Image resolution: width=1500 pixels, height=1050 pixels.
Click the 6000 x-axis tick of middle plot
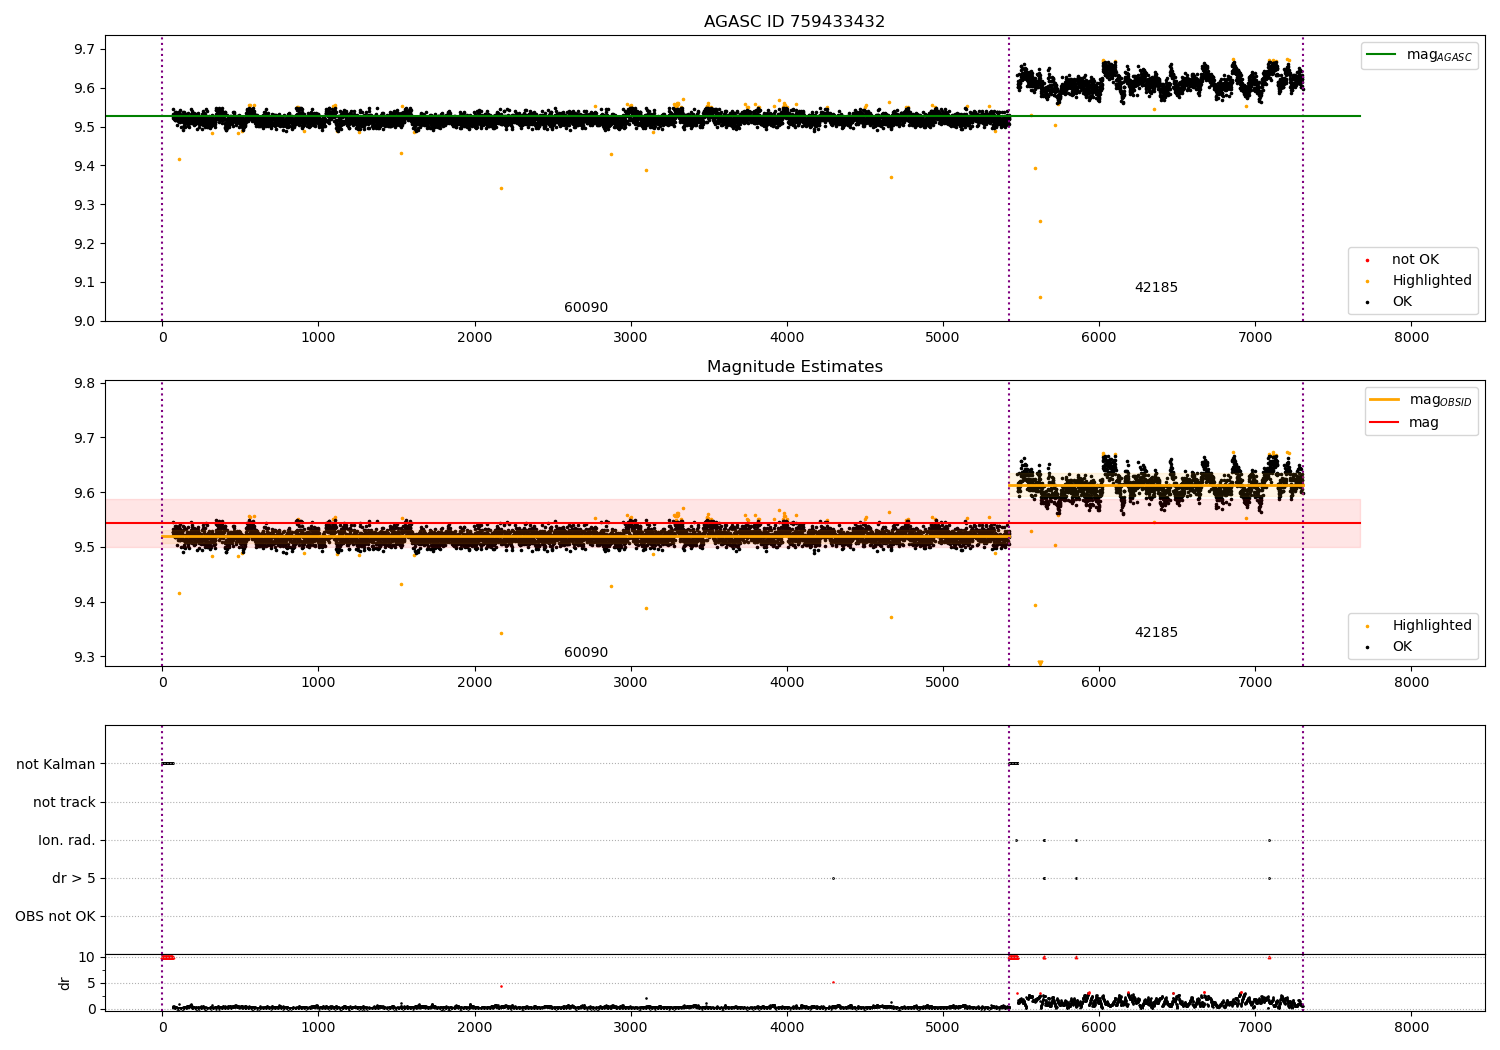(1099, 683)
